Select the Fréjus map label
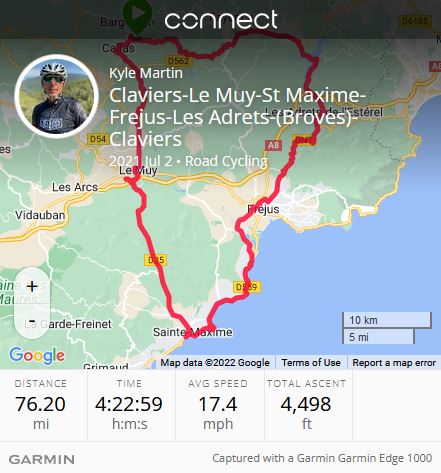 (x=263, y=209)
